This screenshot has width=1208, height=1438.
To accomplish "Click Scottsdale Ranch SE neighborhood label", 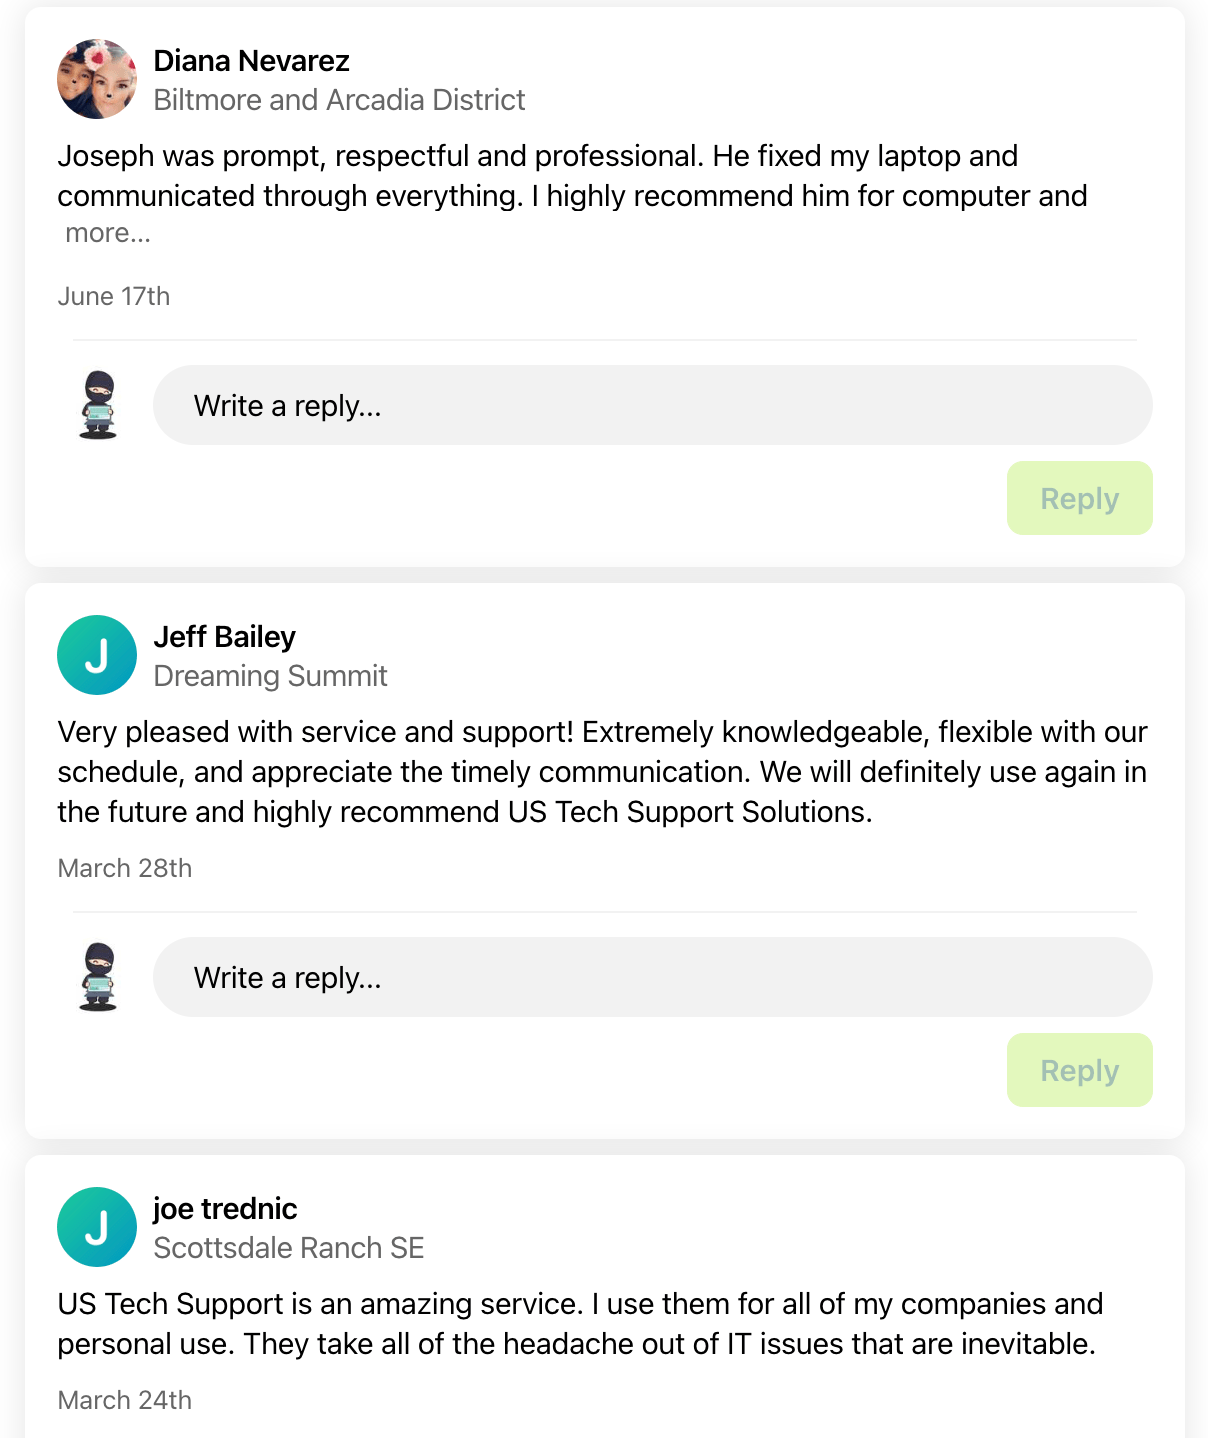I will click(x=288, y=1248).
